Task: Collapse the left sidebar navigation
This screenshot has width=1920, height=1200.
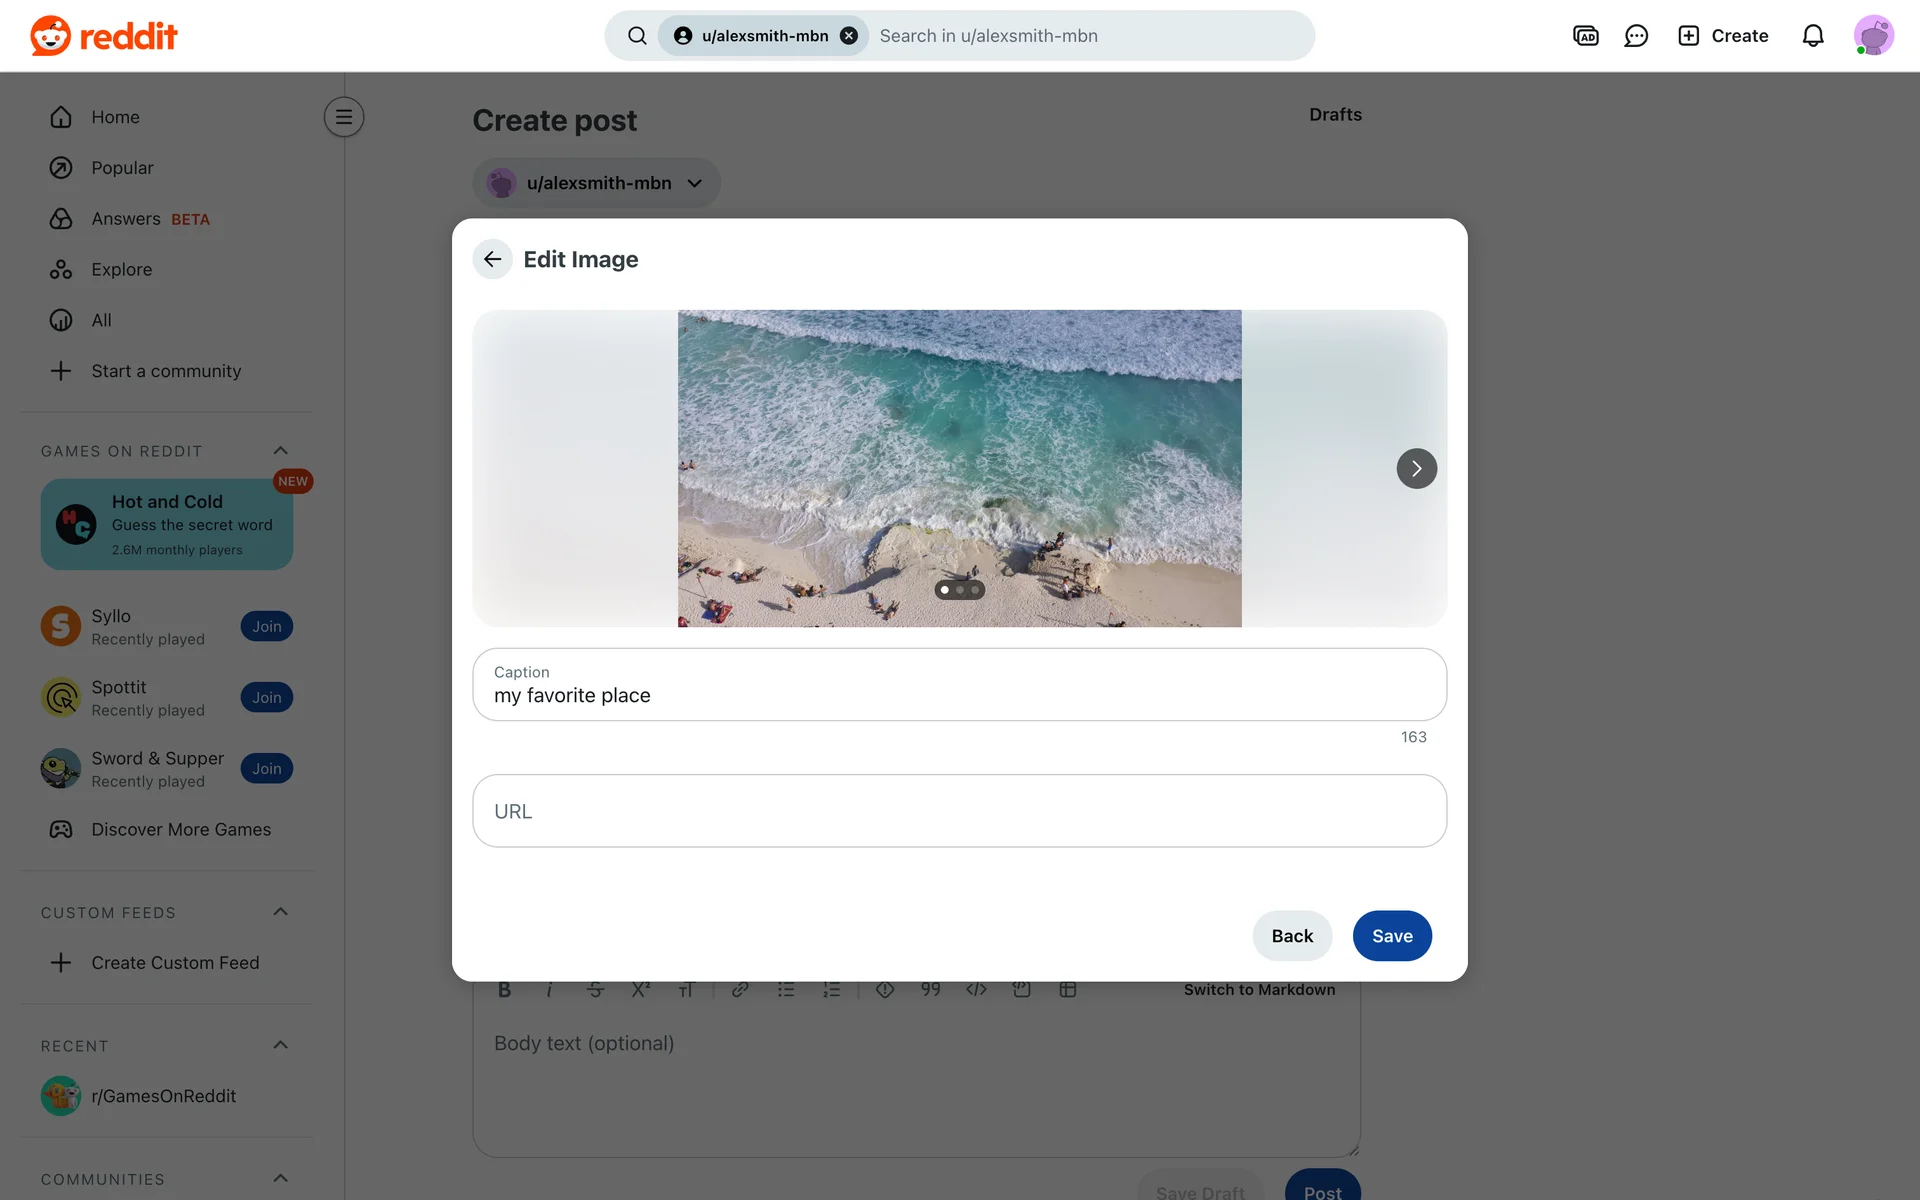Action: pos(343,117)
